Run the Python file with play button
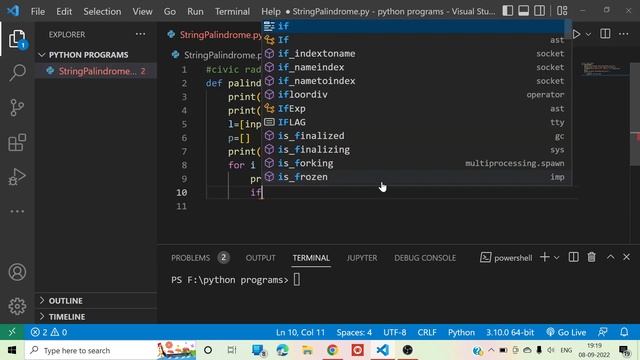 point(576,34)
